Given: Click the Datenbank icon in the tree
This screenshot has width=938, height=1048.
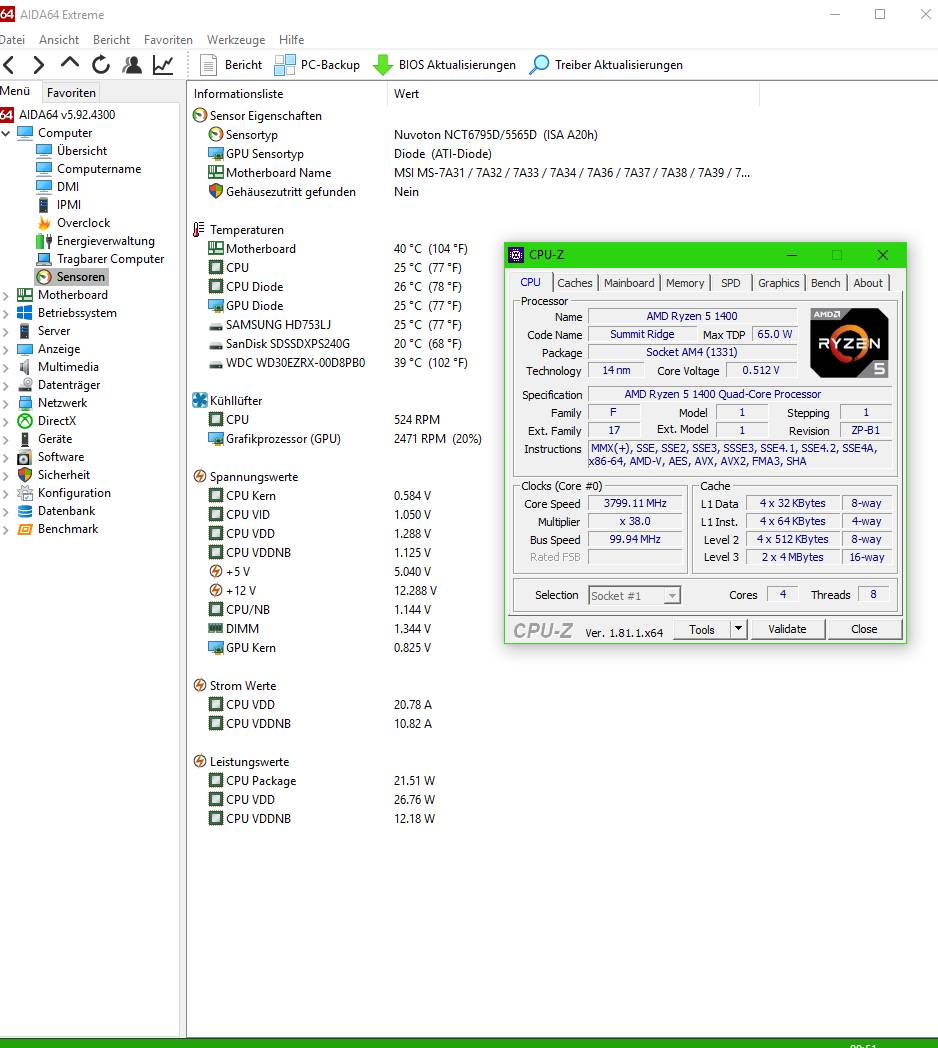Looking at the screenshot, I should [25, 511].
